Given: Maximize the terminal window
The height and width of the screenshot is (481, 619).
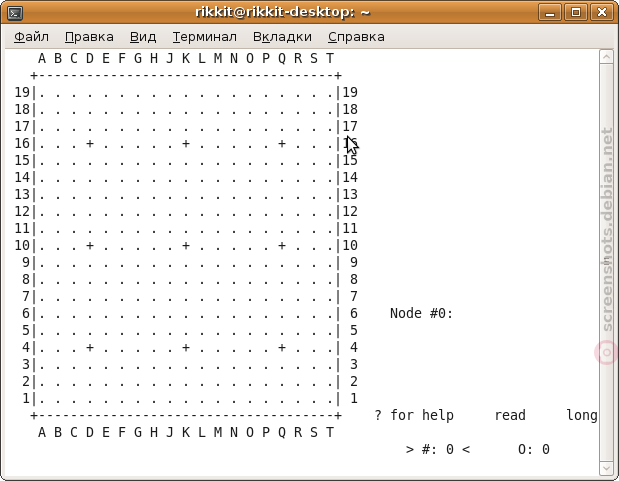Looking at the screenshot, I should (576, 12).
